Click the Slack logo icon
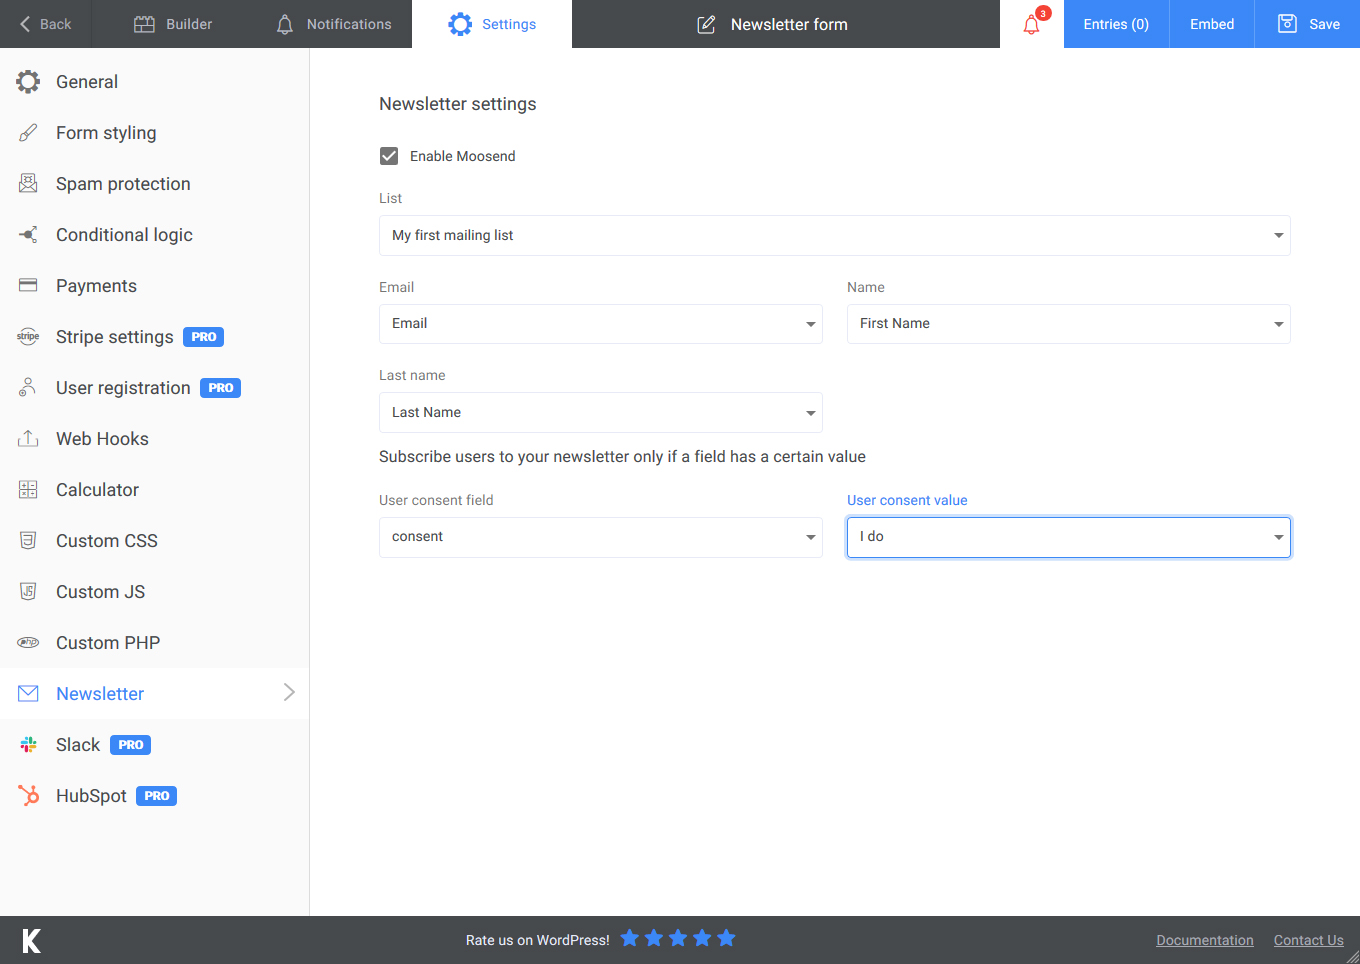1360x964 pixels. click(x=28, y=745)
